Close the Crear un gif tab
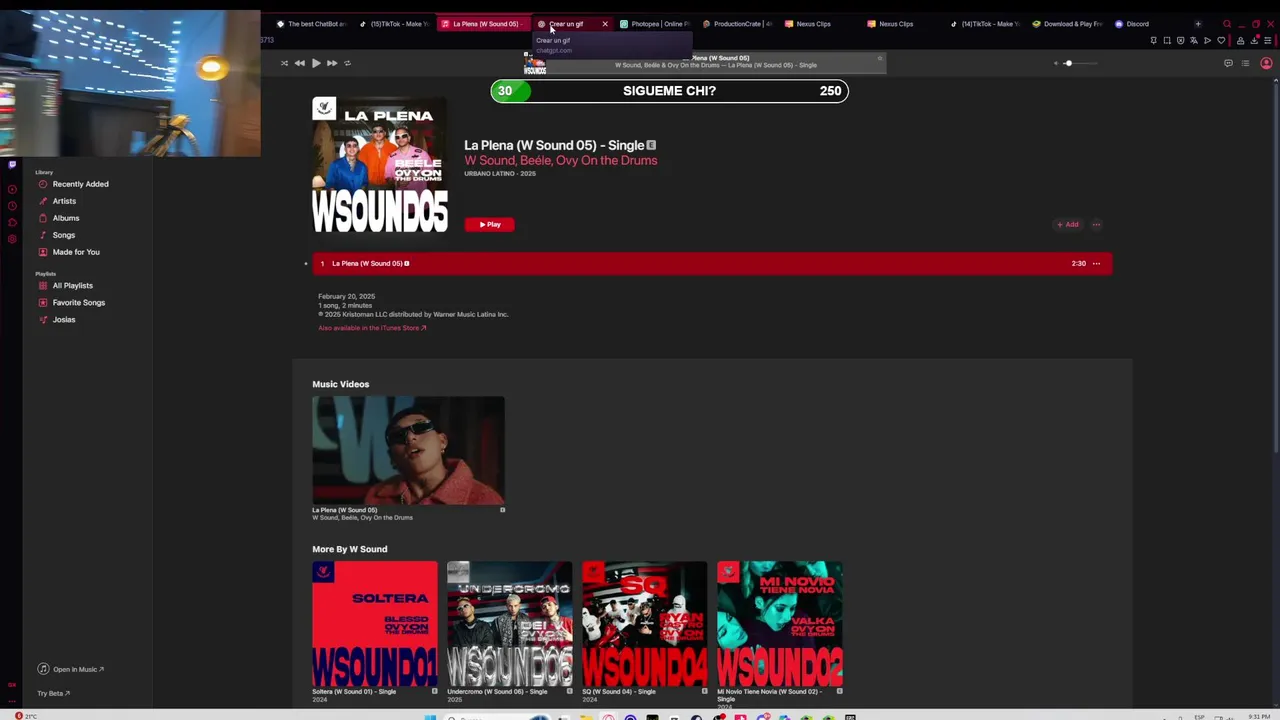This screenshot has width=1280, height=720. coord(605,24)
